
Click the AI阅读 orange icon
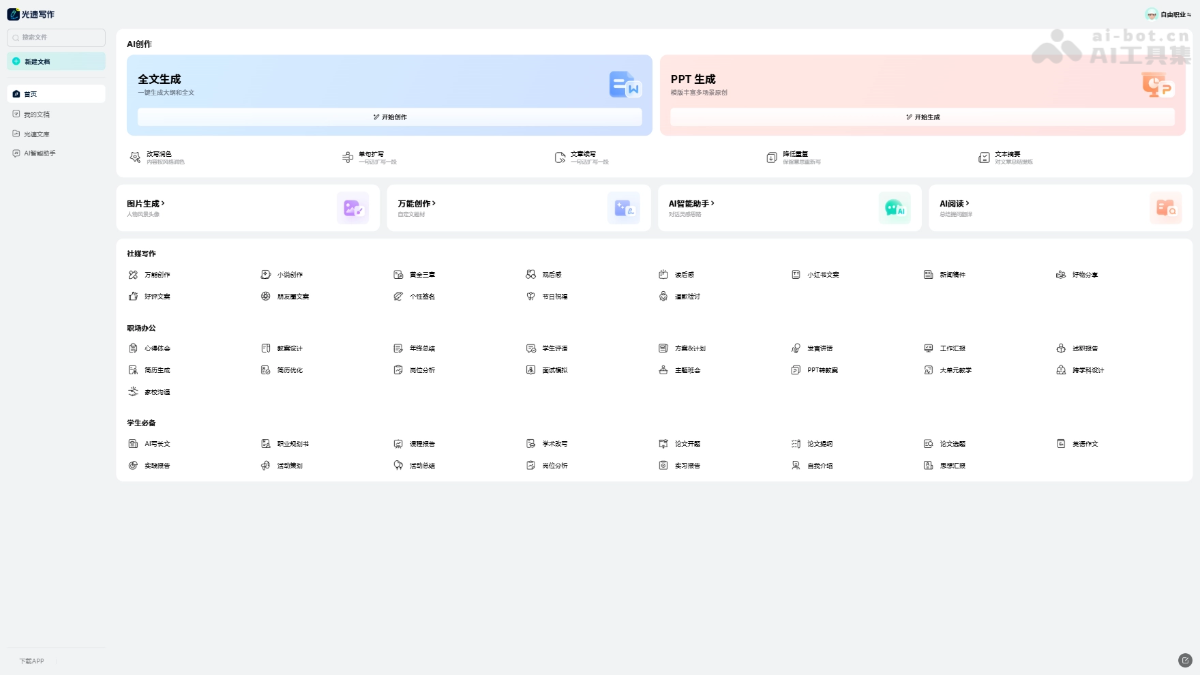pyautogui.click(x=1166, y=208)
